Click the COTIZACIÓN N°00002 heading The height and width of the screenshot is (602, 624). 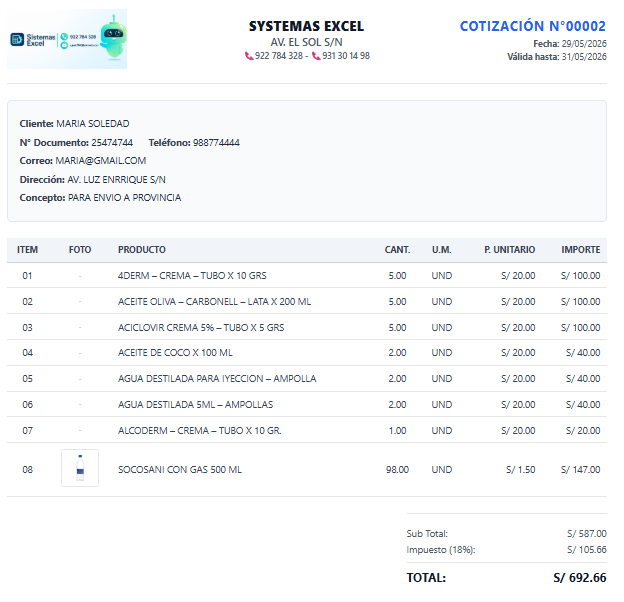532,26
